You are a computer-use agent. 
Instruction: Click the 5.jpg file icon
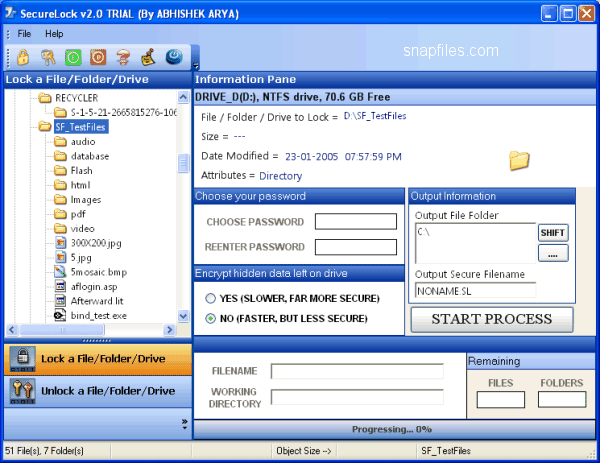(x=60, y=257)
